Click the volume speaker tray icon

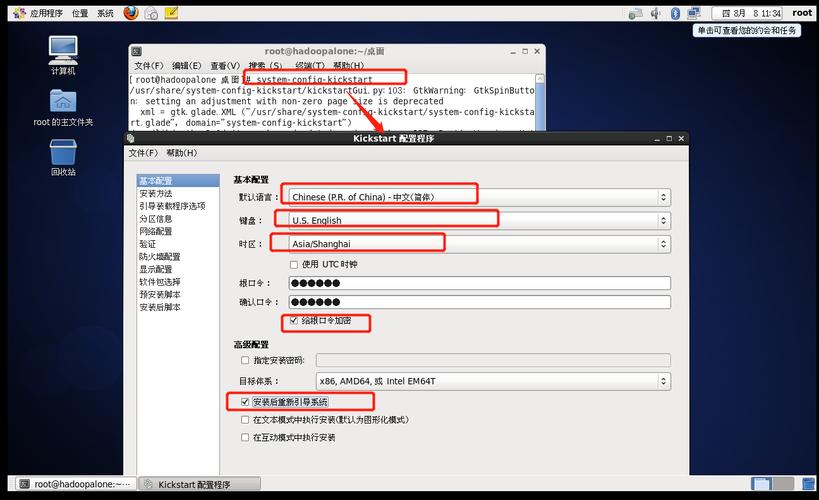click(656, 13)
